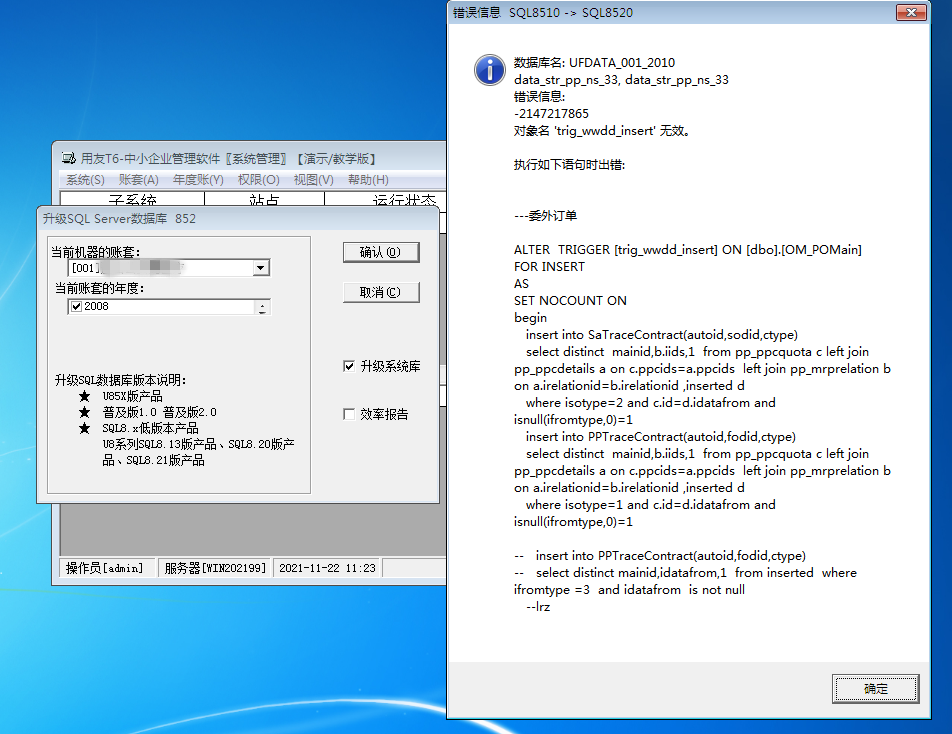Click the --lrz comment line

coord(538,607)
